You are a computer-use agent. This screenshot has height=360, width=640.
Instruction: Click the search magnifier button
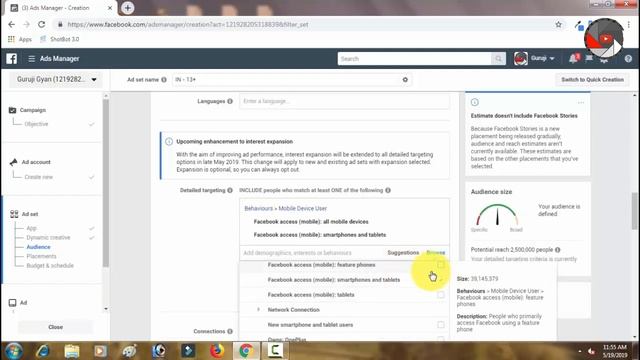click(x=498, y=59)
